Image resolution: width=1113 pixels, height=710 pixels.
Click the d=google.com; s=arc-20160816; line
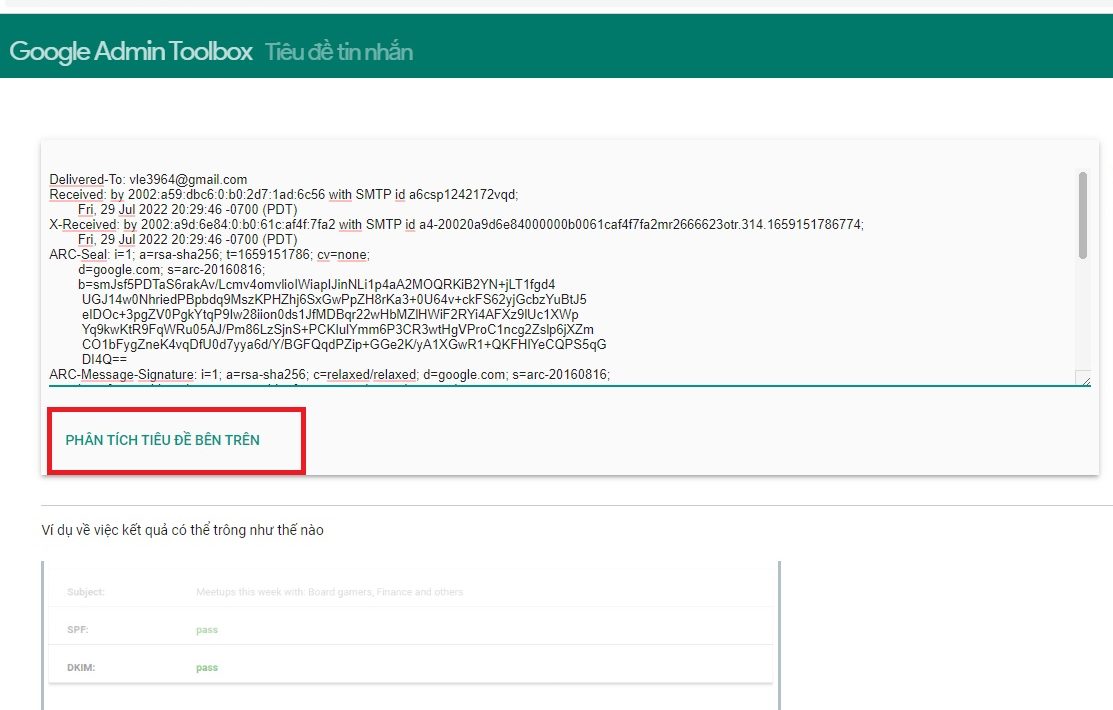[x=171, y=269]
